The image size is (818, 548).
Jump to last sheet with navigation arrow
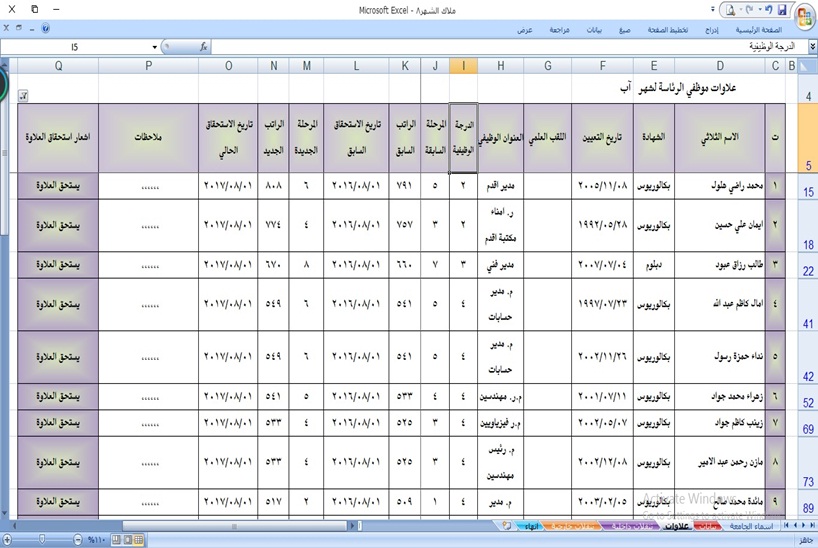pos(786,526)
